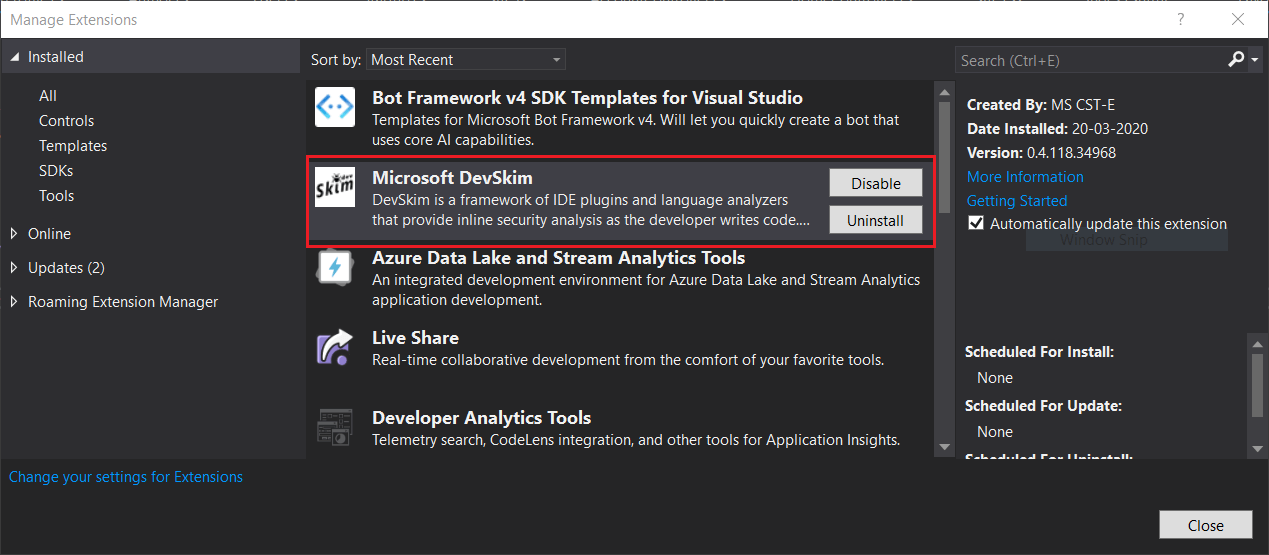Viewport: 1269px width, 555px height.
Task: Click the extension list scrollbar thumb
Action: pos(944,158)
